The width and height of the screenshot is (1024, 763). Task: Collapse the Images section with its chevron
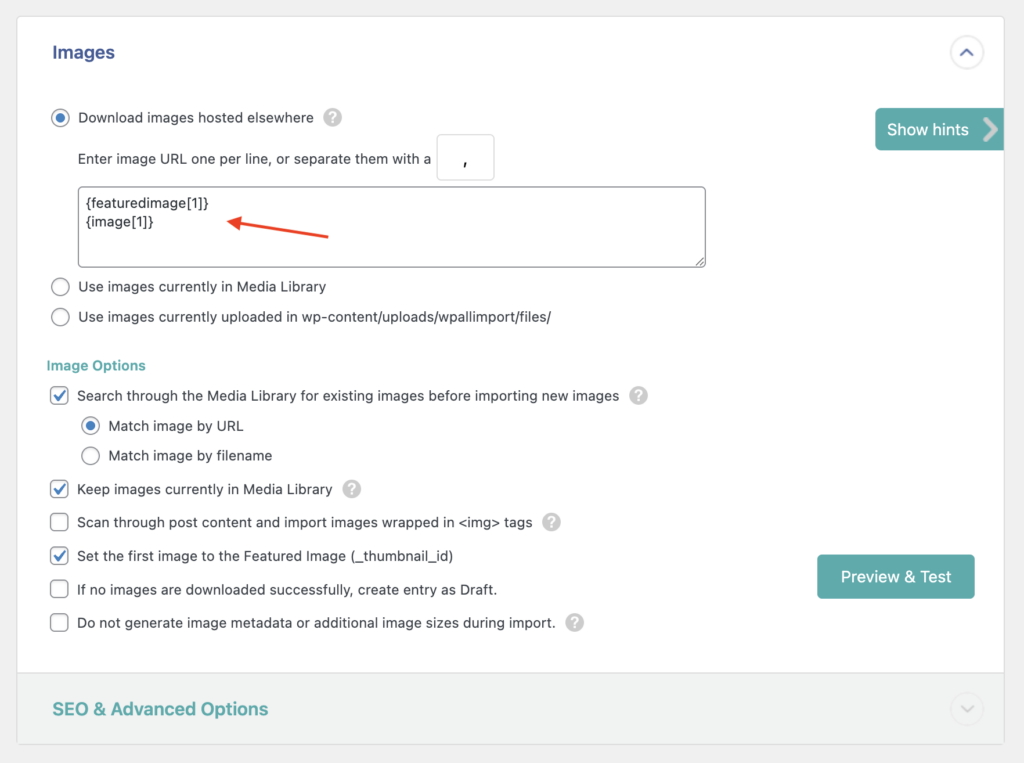pyautogui.click(x=966, y=52)
